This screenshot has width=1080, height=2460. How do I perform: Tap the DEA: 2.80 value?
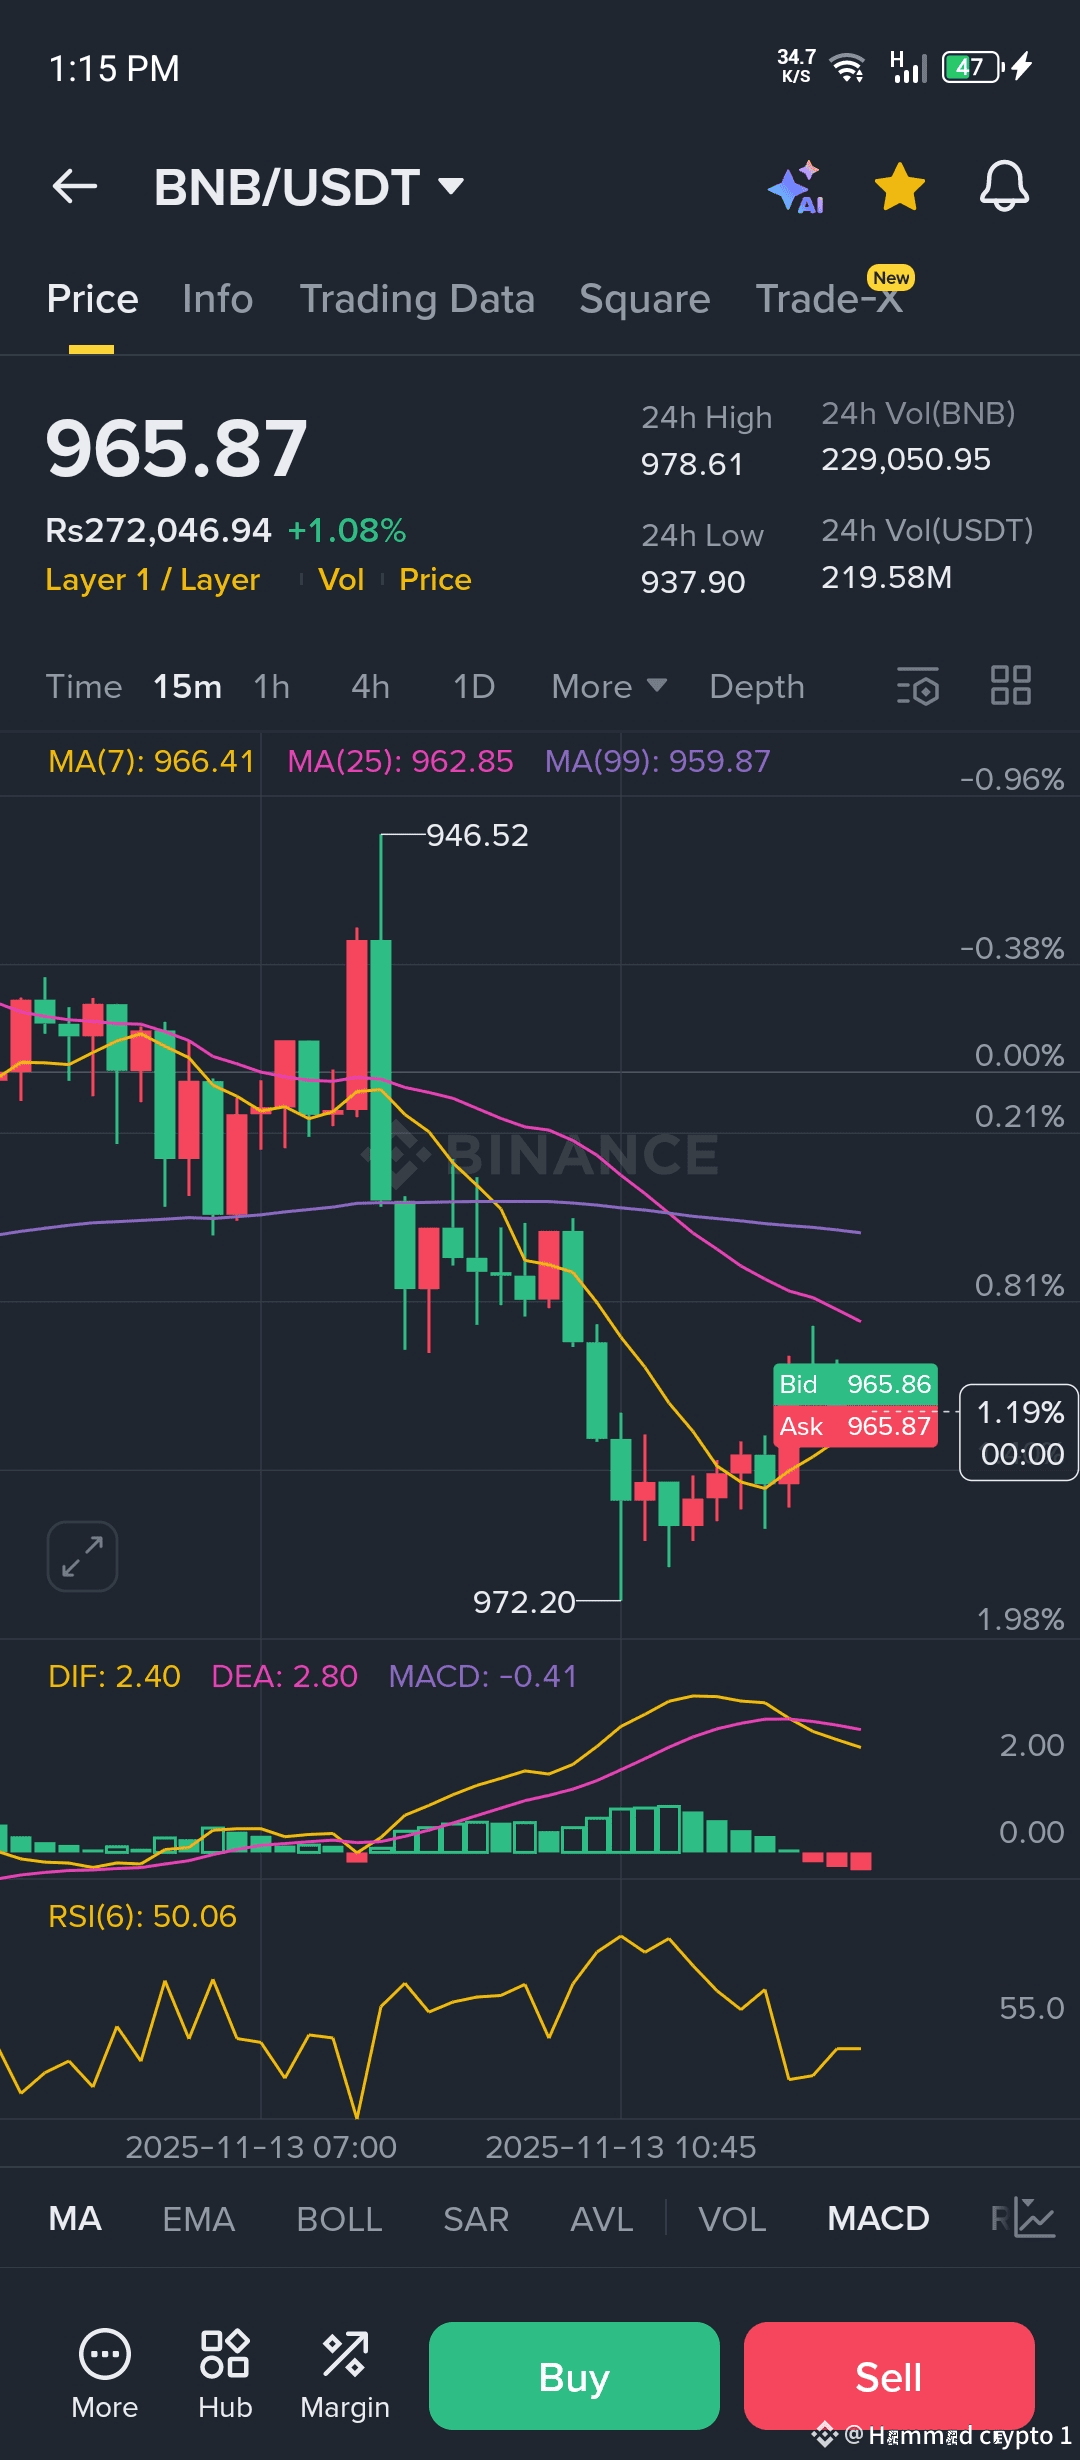point(284,1676)
